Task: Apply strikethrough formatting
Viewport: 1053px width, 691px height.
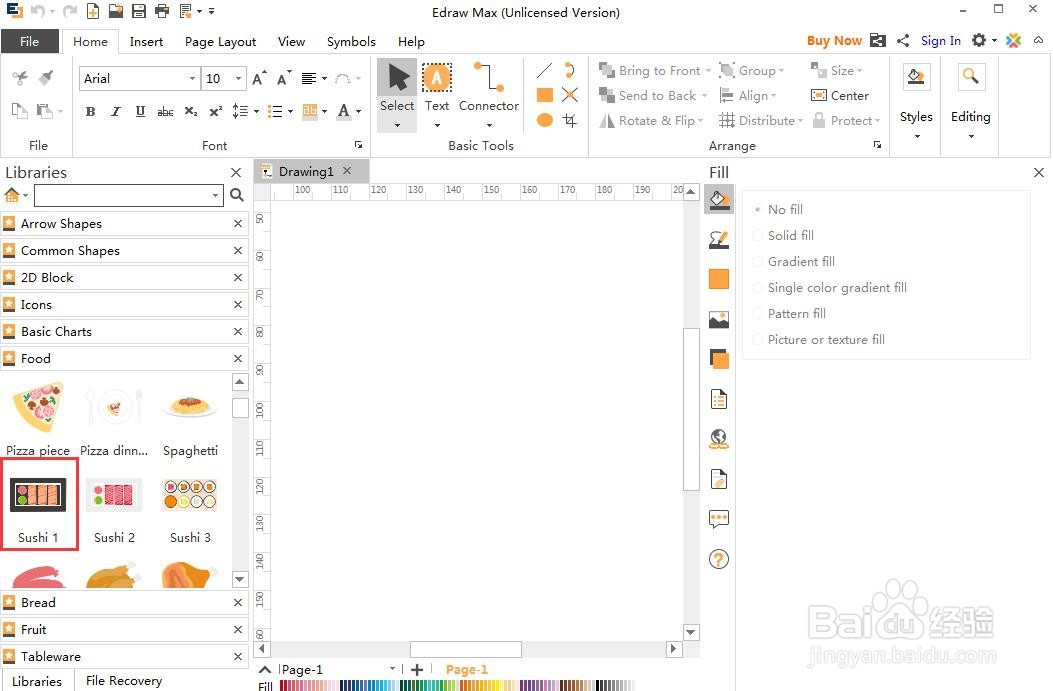Action: coord(165,111)
